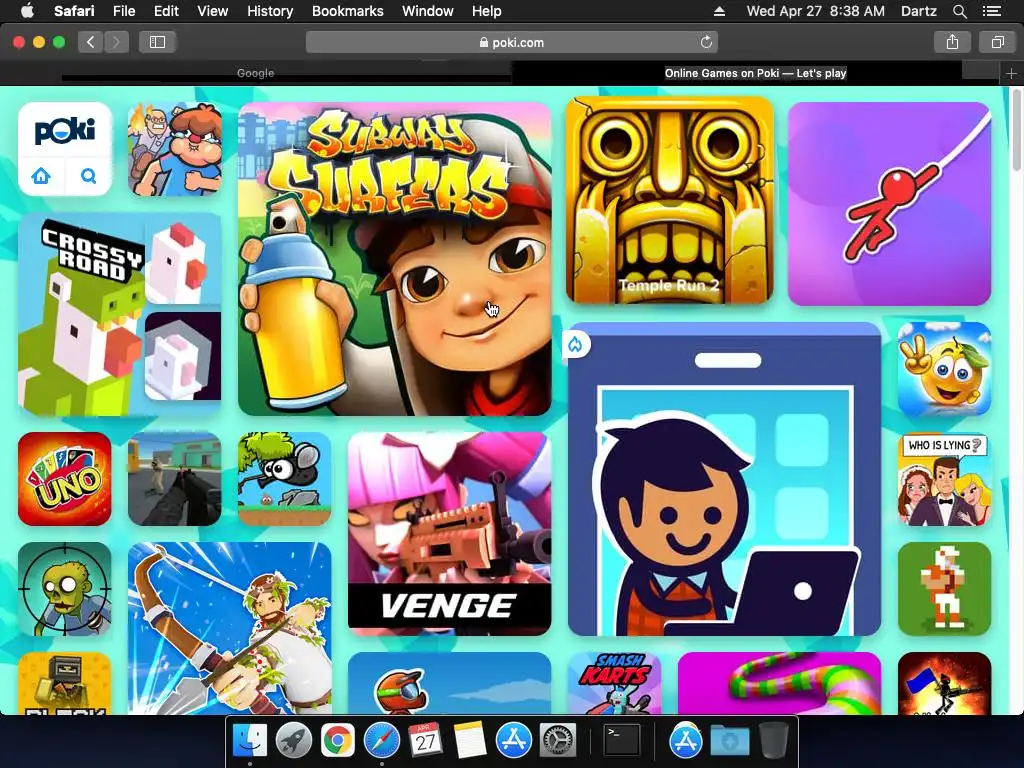
Task: Click the Safari share button
Action: tap(952, 42)
